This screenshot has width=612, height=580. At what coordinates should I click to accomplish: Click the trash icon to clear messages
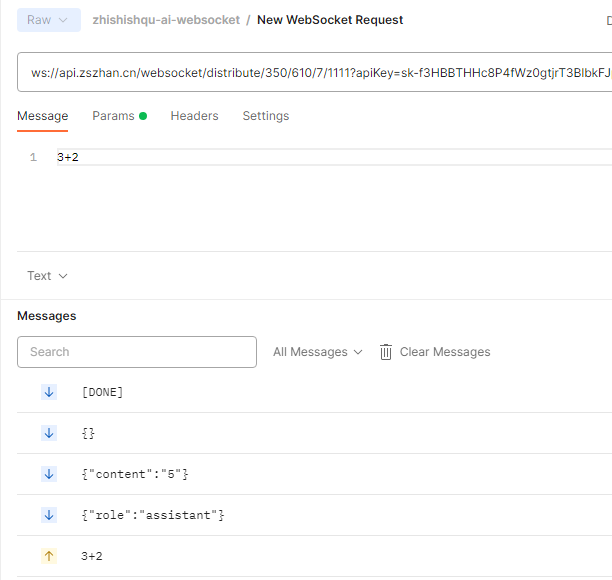(386, 352)
